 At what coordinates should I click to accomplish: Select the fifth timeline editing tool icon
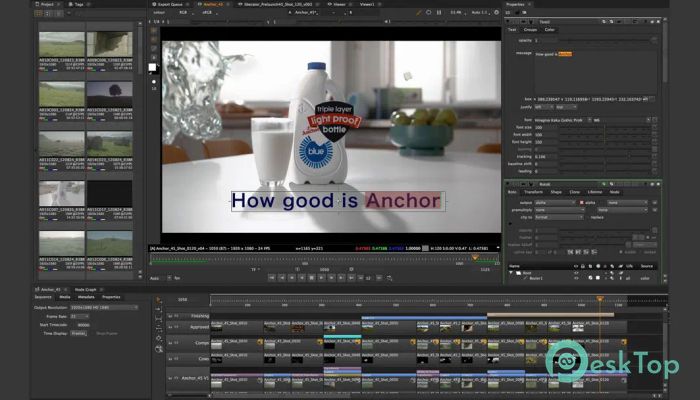click(158, 338)
